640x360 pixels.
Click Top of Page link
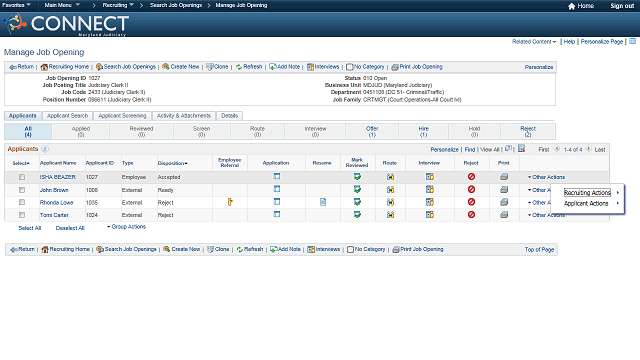(539, 249)
